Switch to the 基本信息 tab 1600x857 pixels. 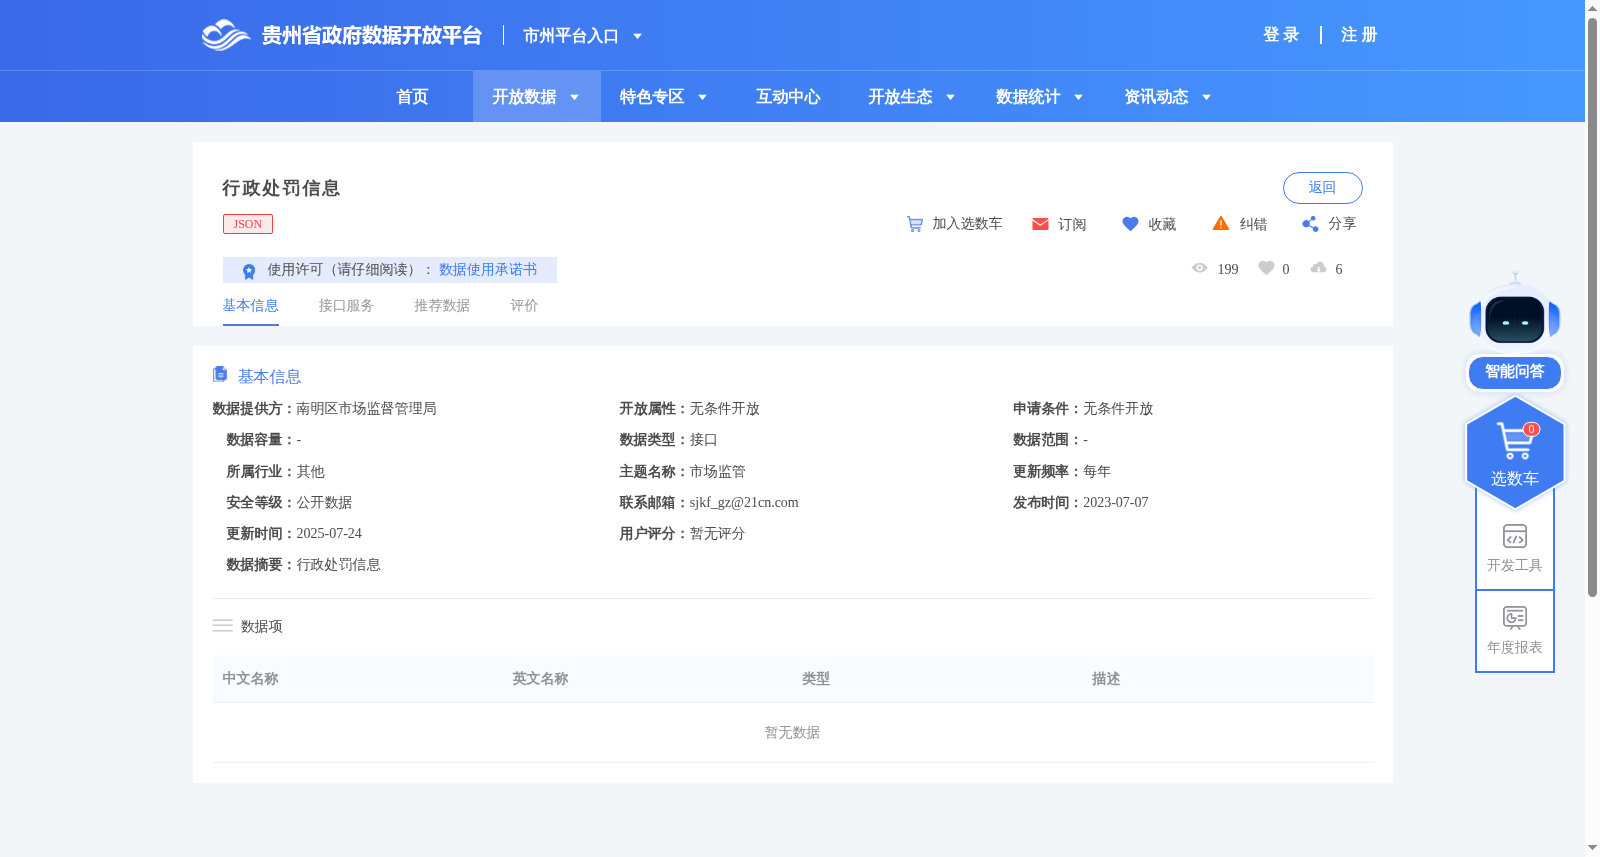(x=250, y=306)
